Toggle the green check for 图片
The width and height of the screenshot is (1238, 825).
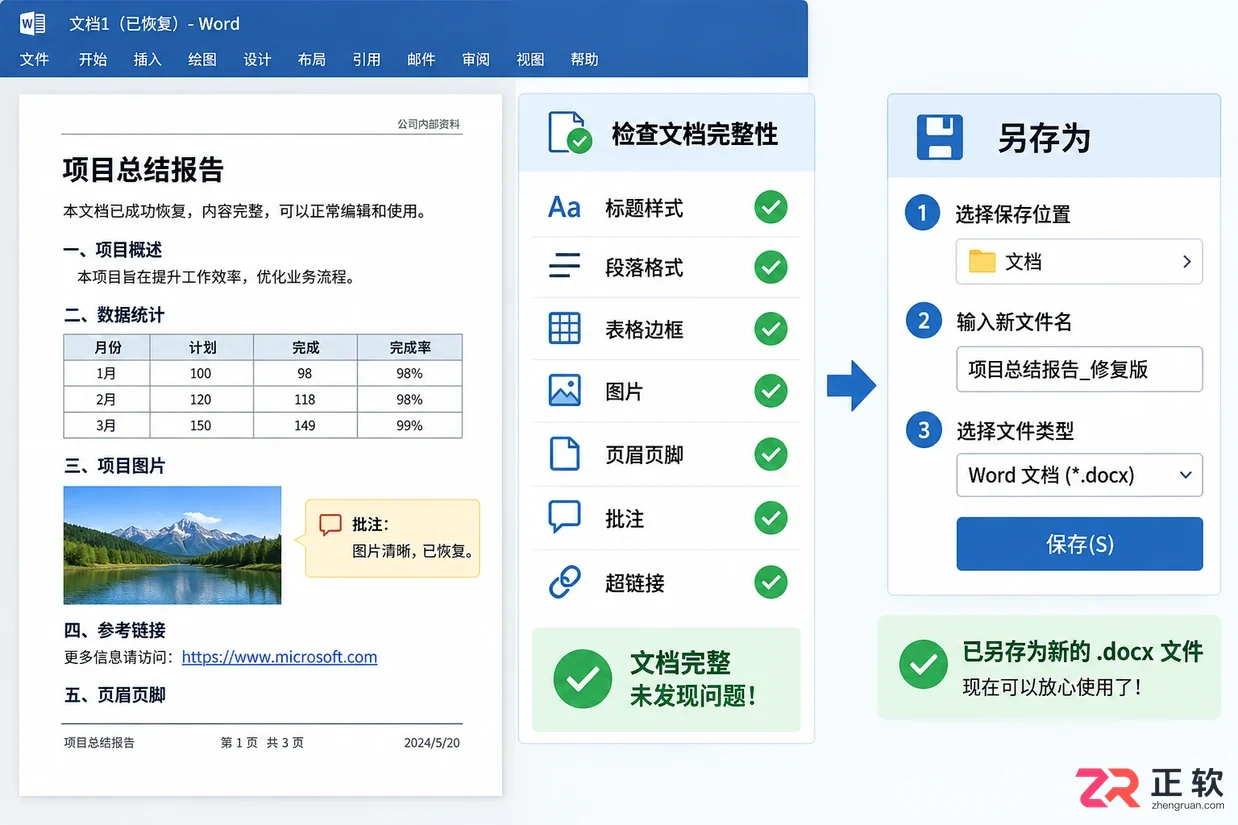770,391
